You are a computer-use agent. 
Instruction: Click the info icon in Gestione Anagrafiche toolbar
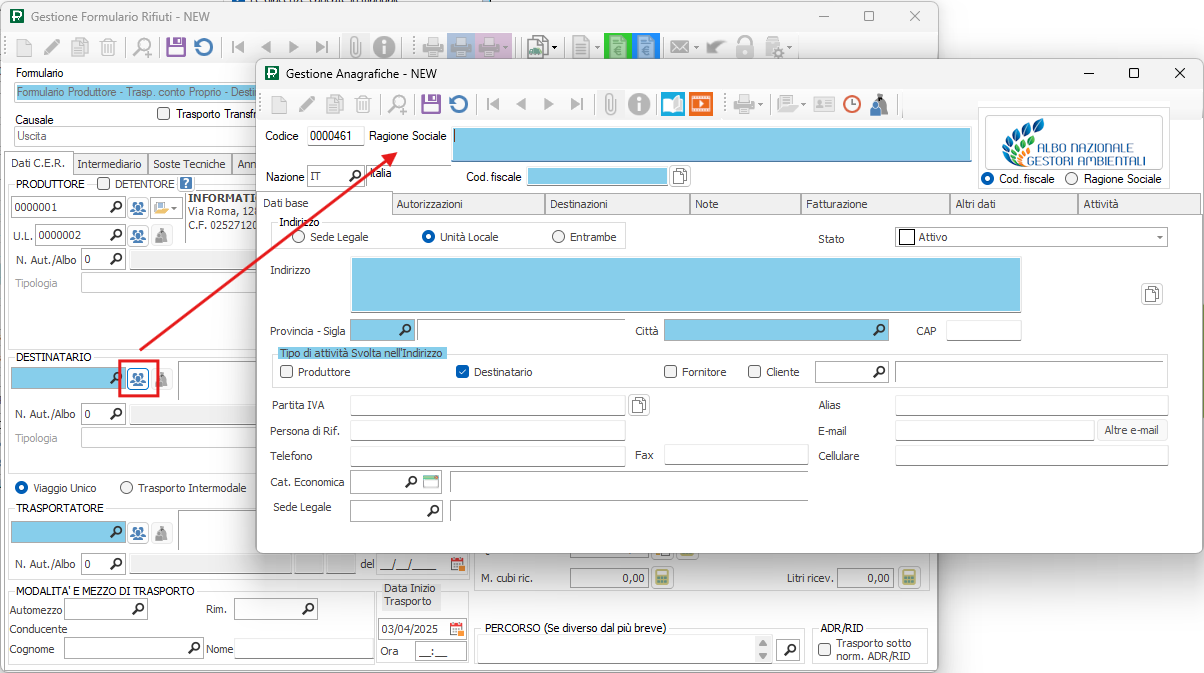point(639,104)
